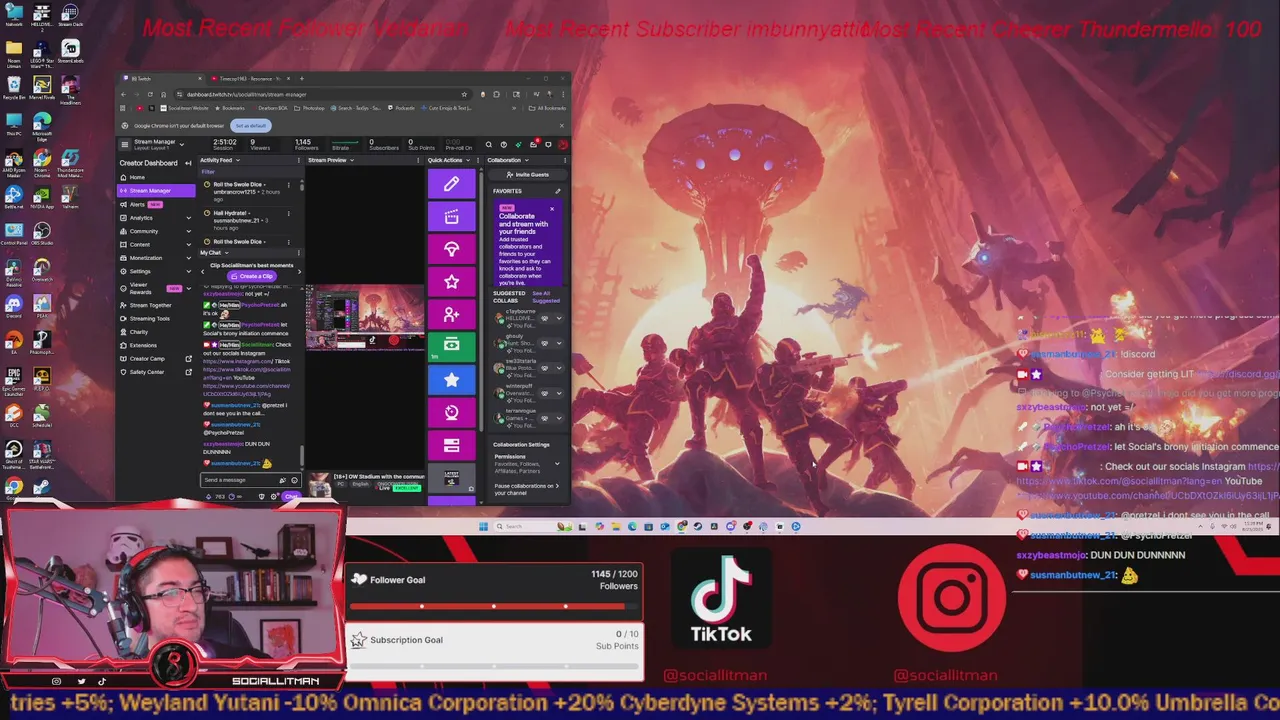Click the See All Suggested link
Screen dimensions: 1280x720
[x=546, y=297]
